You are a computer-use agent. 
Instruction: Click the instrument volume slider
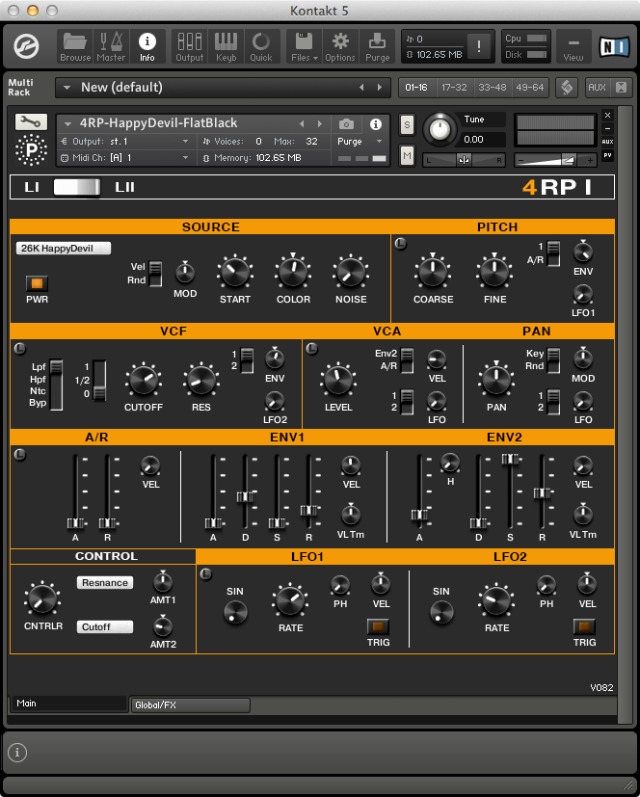pyautogui.click(x=555, y=160)
